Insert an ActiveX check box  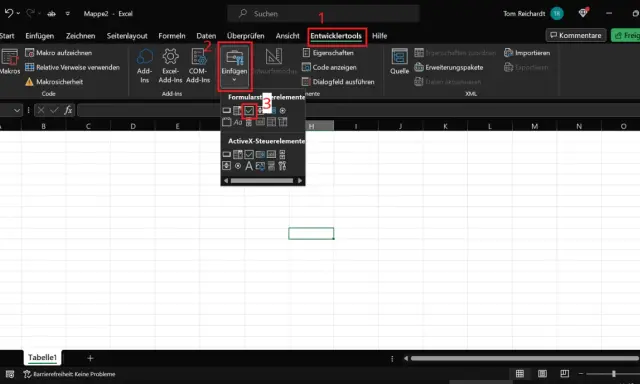(x=249, y=154)
